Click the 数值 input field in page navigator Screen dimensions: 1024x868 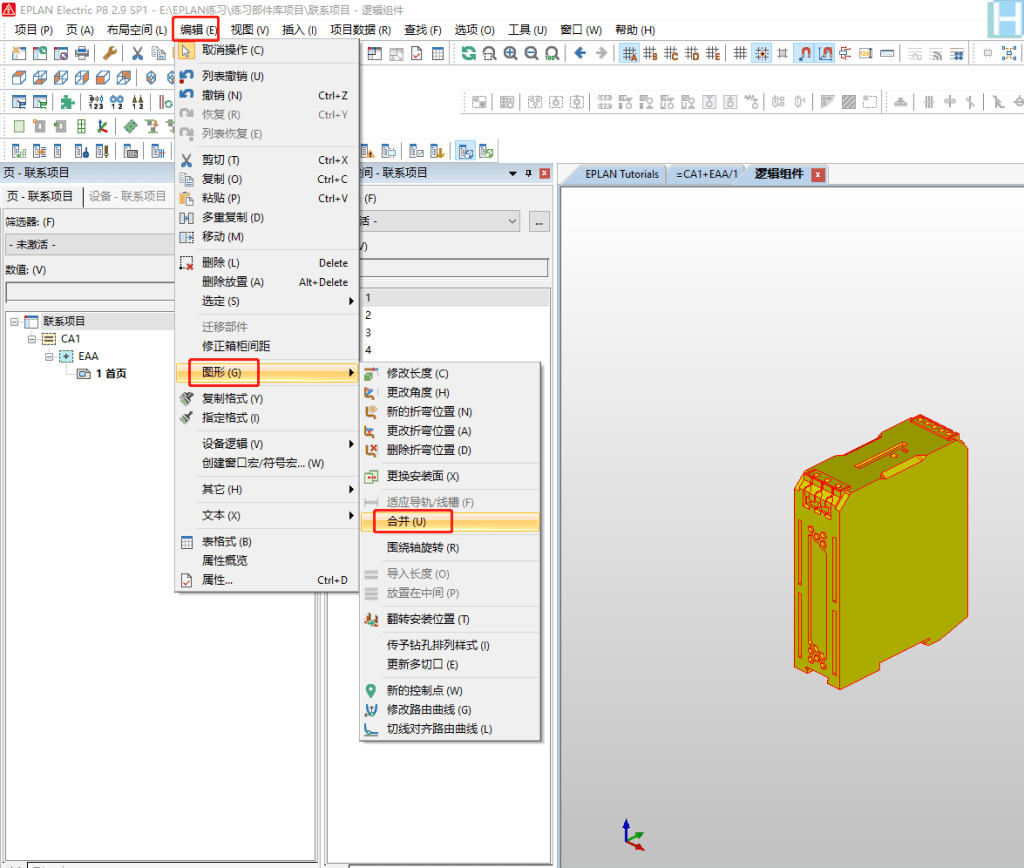point(90,292)
